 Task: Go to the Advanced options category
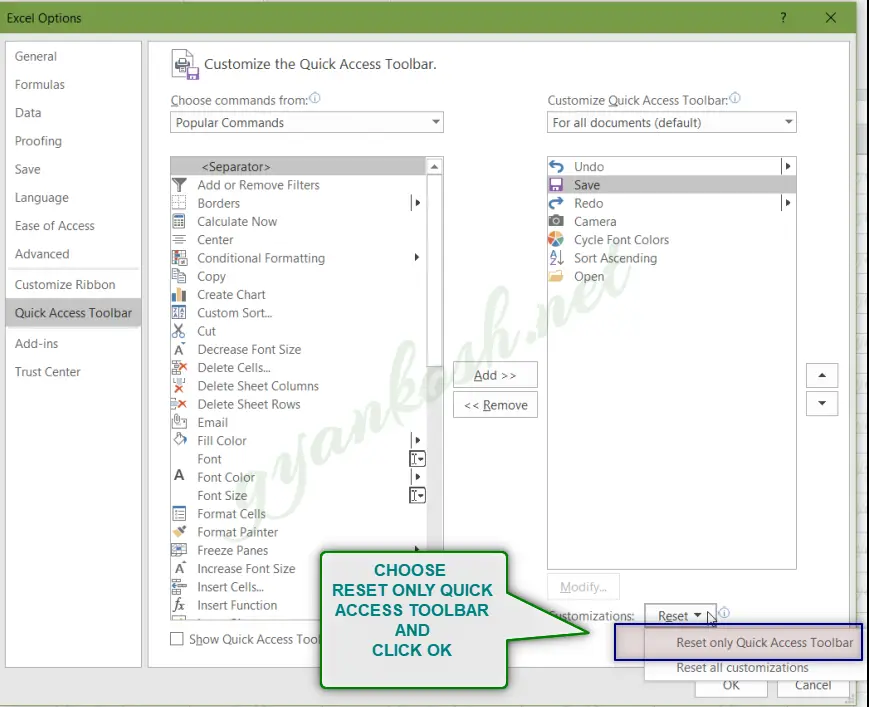[x=42, y=254]
